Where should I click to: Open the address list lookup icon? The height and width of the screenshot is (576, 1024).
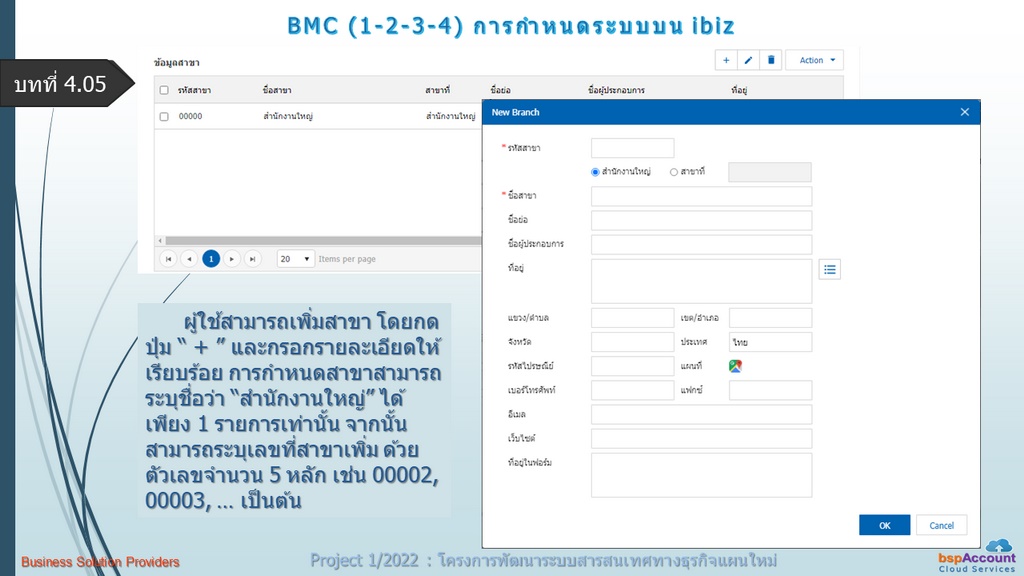829,270
